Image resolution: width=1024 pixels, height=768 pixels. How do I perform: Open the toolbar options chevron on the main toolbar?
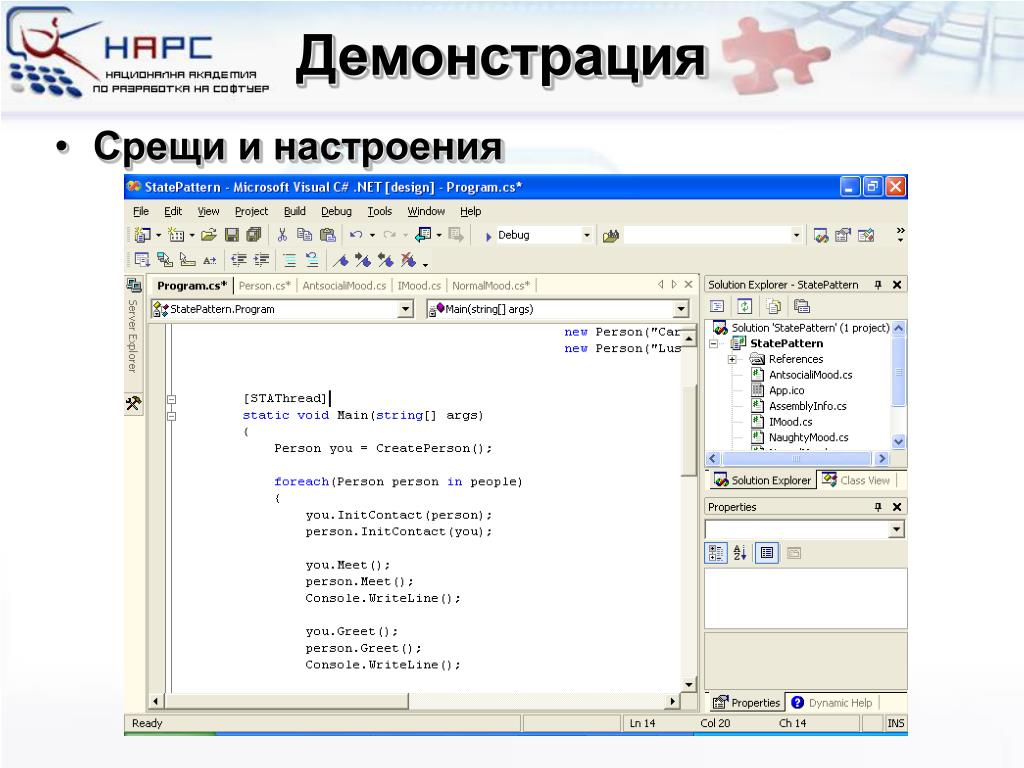[x=901, y=234]
